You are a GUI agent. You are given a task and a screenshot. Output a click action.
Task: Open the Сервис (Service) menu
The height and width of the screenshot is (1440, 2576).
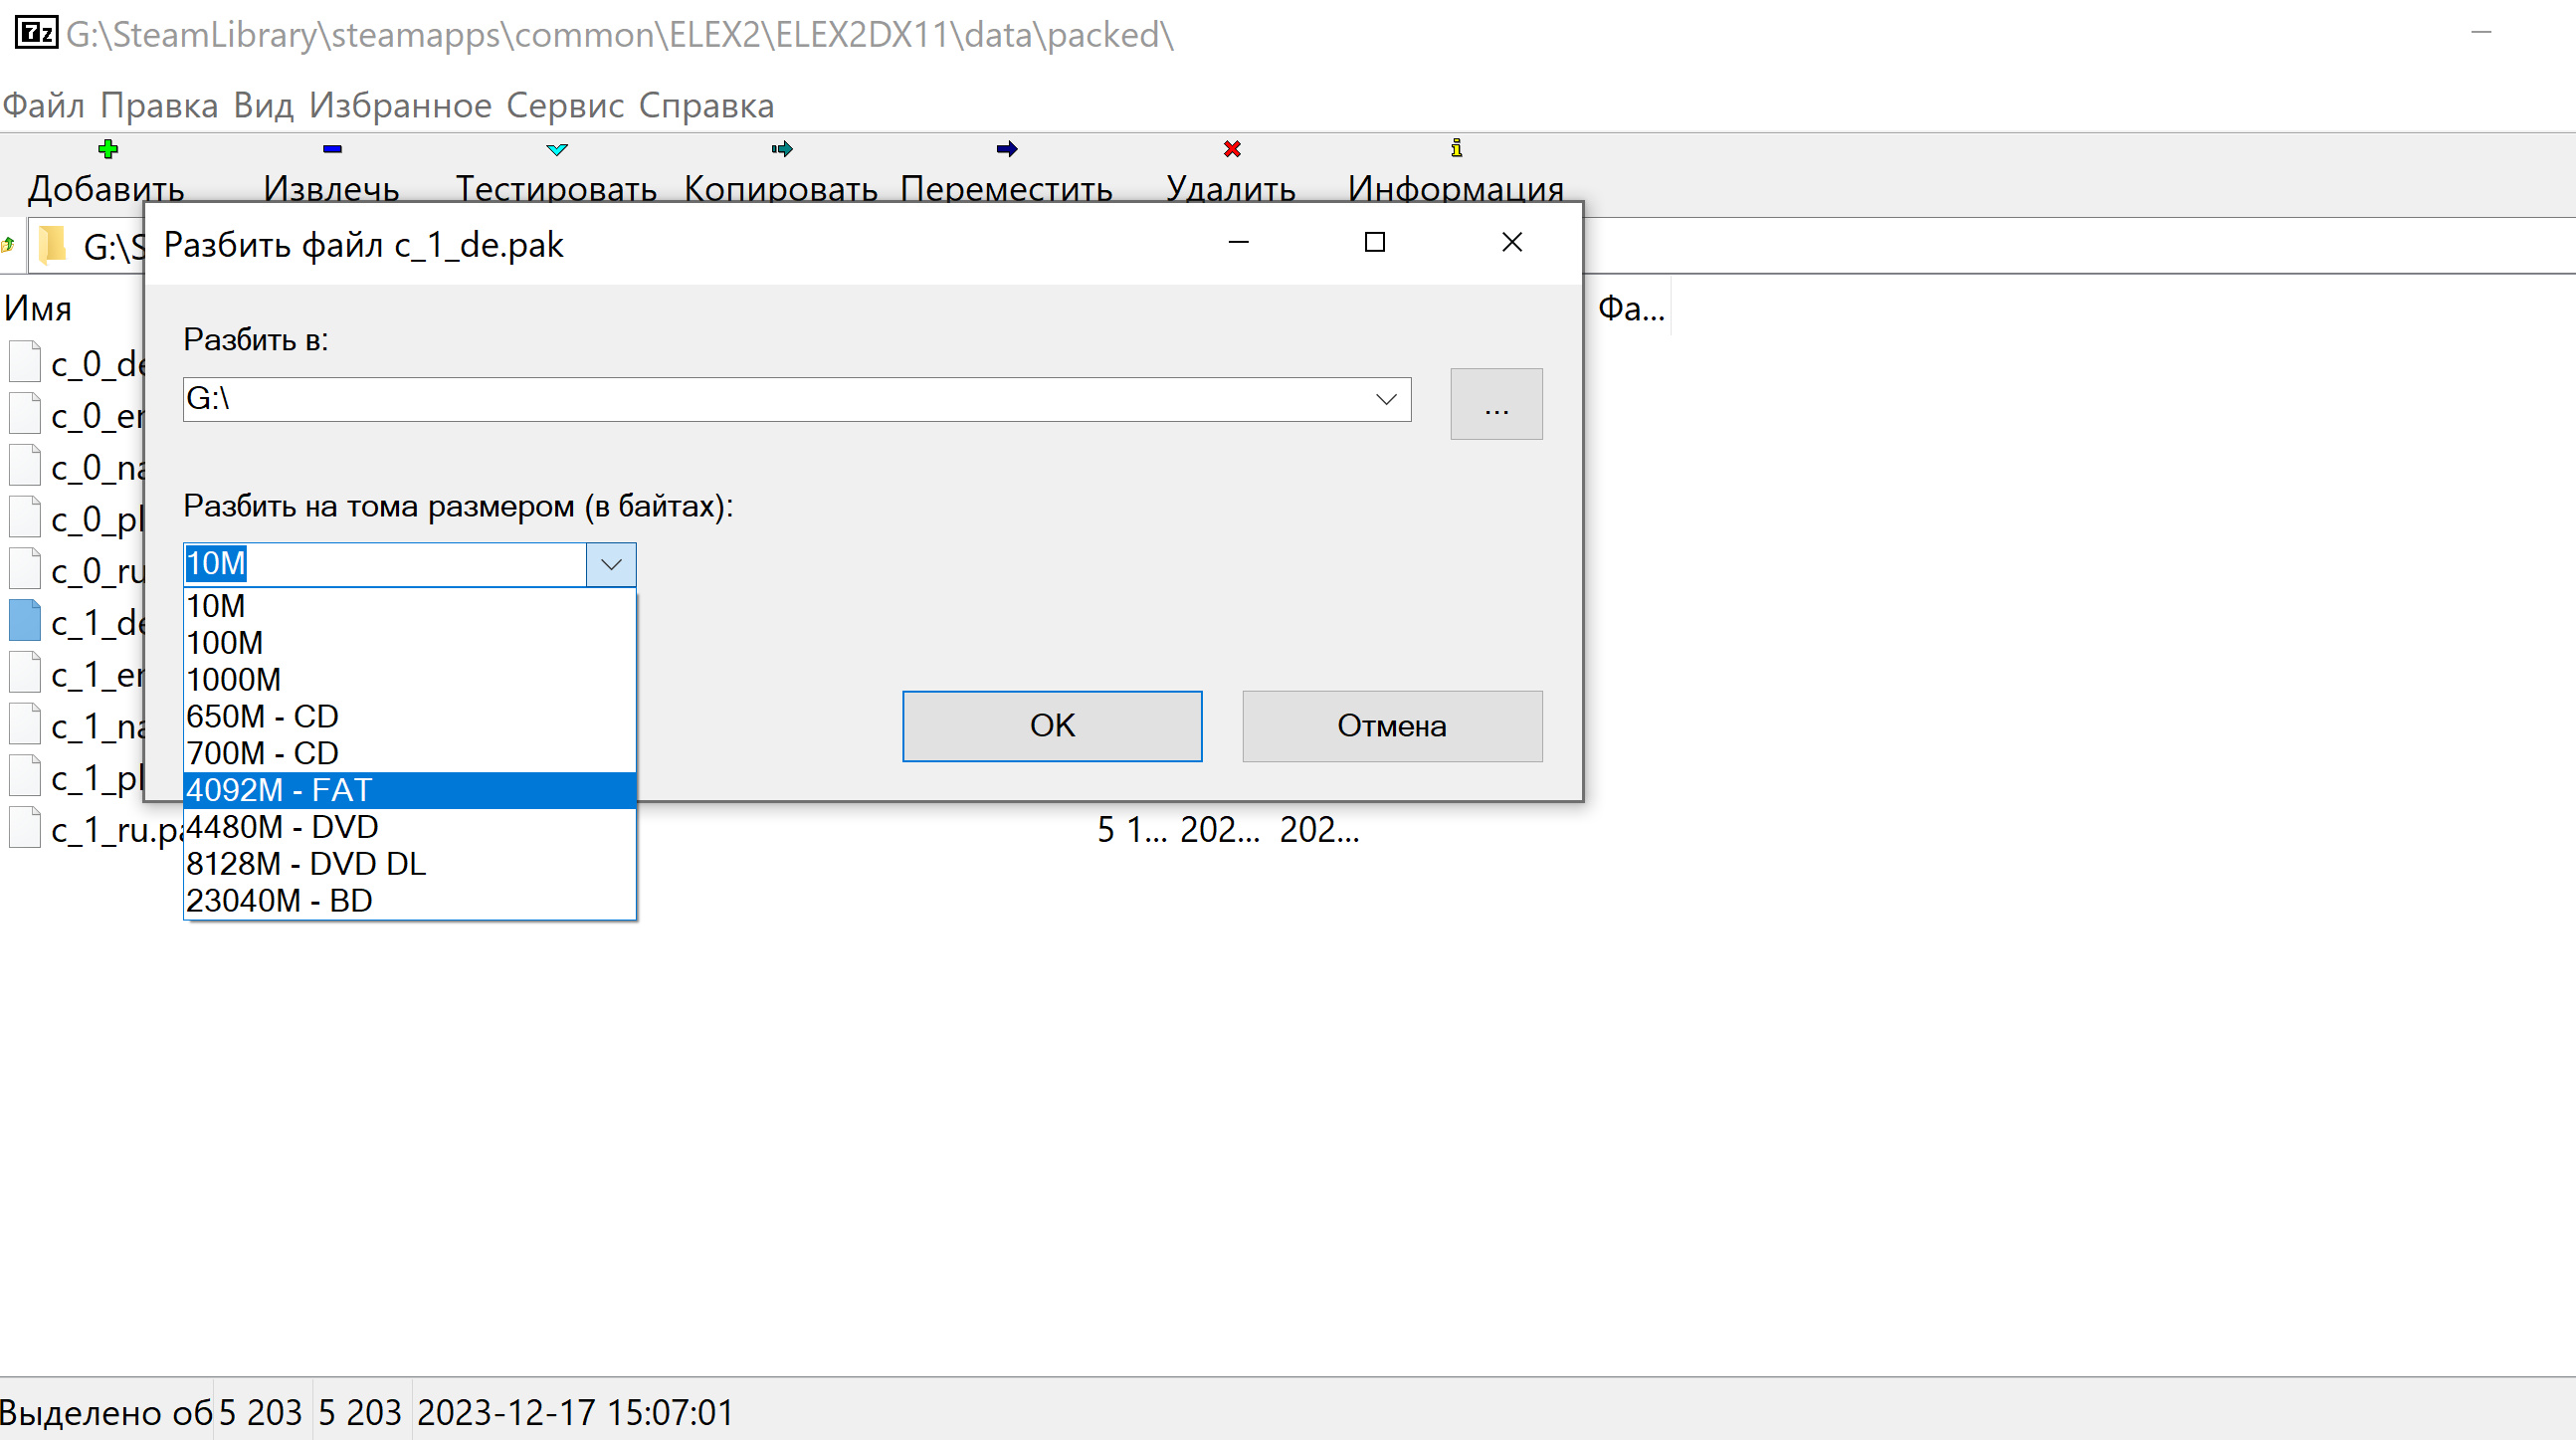(564, 106)
